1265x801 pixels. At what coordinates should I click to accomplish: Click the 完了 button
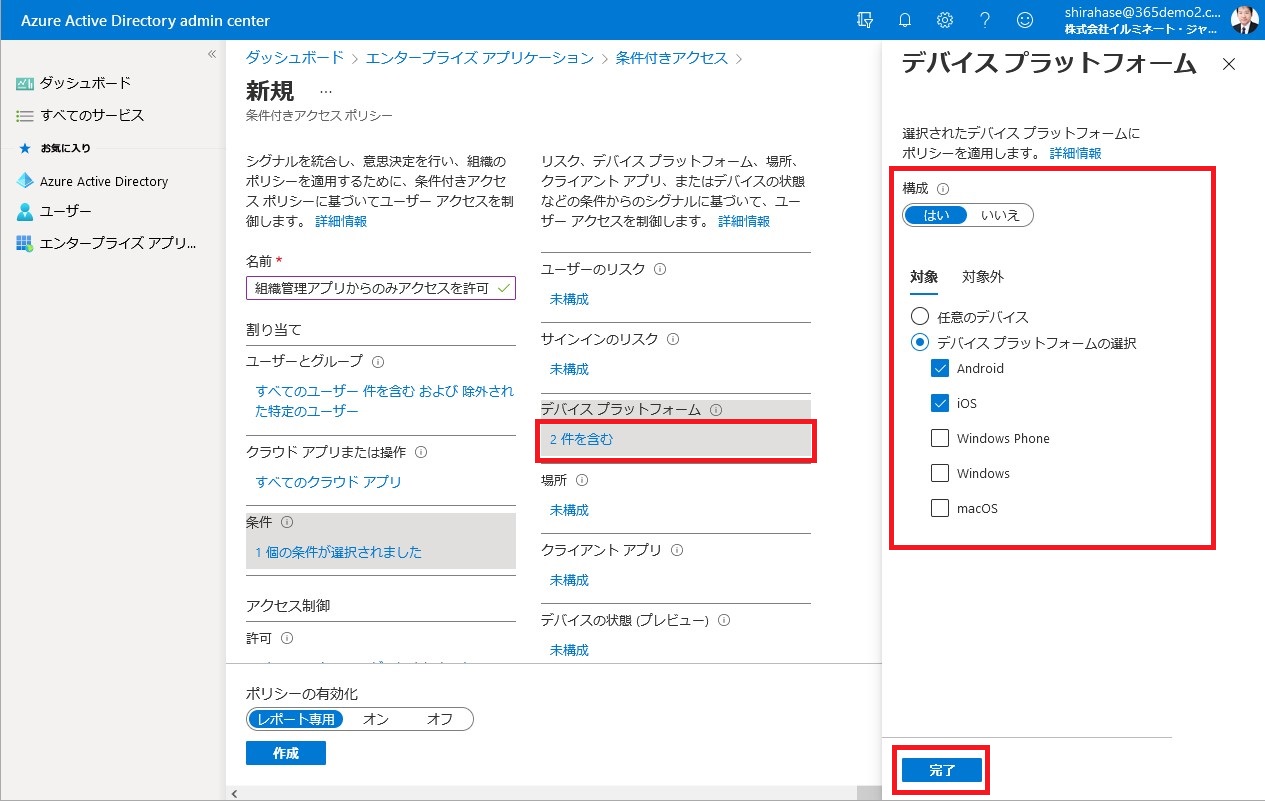pyautogui.click(x=942, y=770)
